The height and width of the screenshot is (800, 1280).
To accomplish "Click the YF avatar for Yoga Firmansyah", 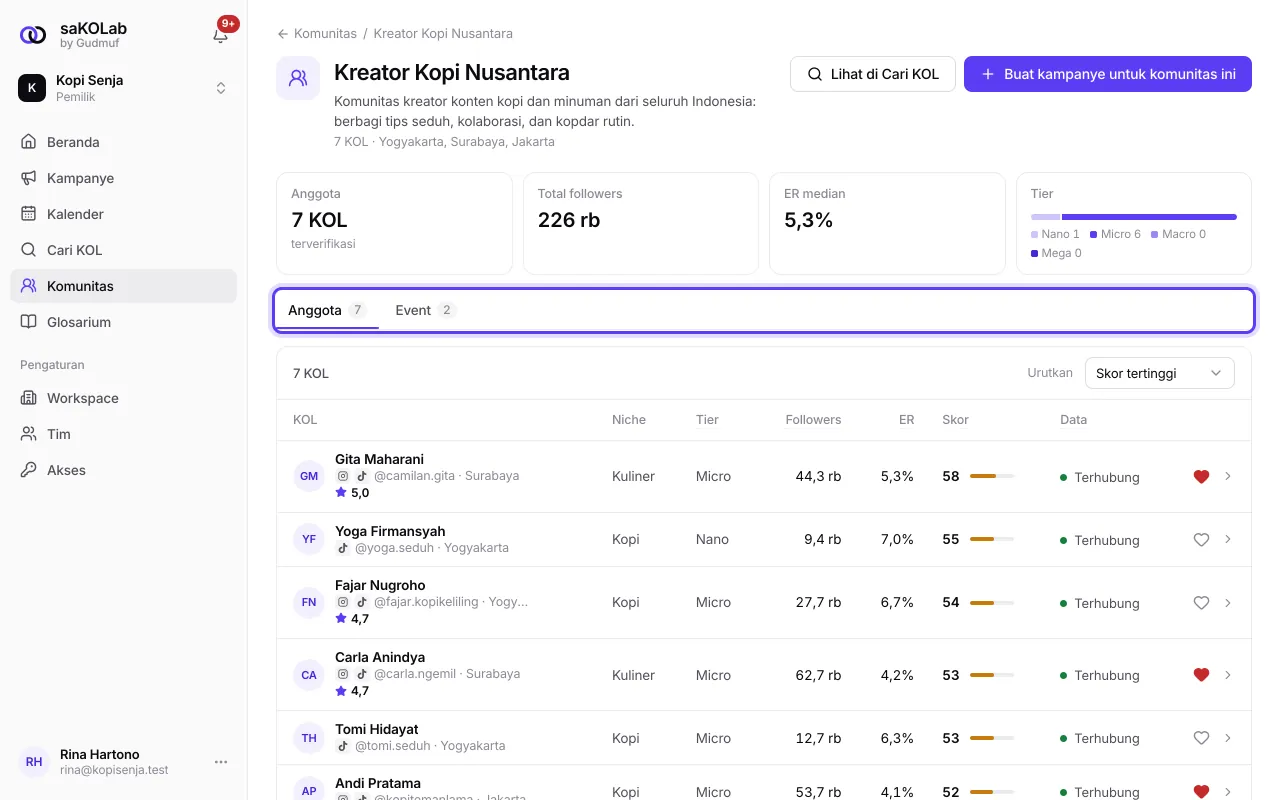I will [x=309, y=539].
